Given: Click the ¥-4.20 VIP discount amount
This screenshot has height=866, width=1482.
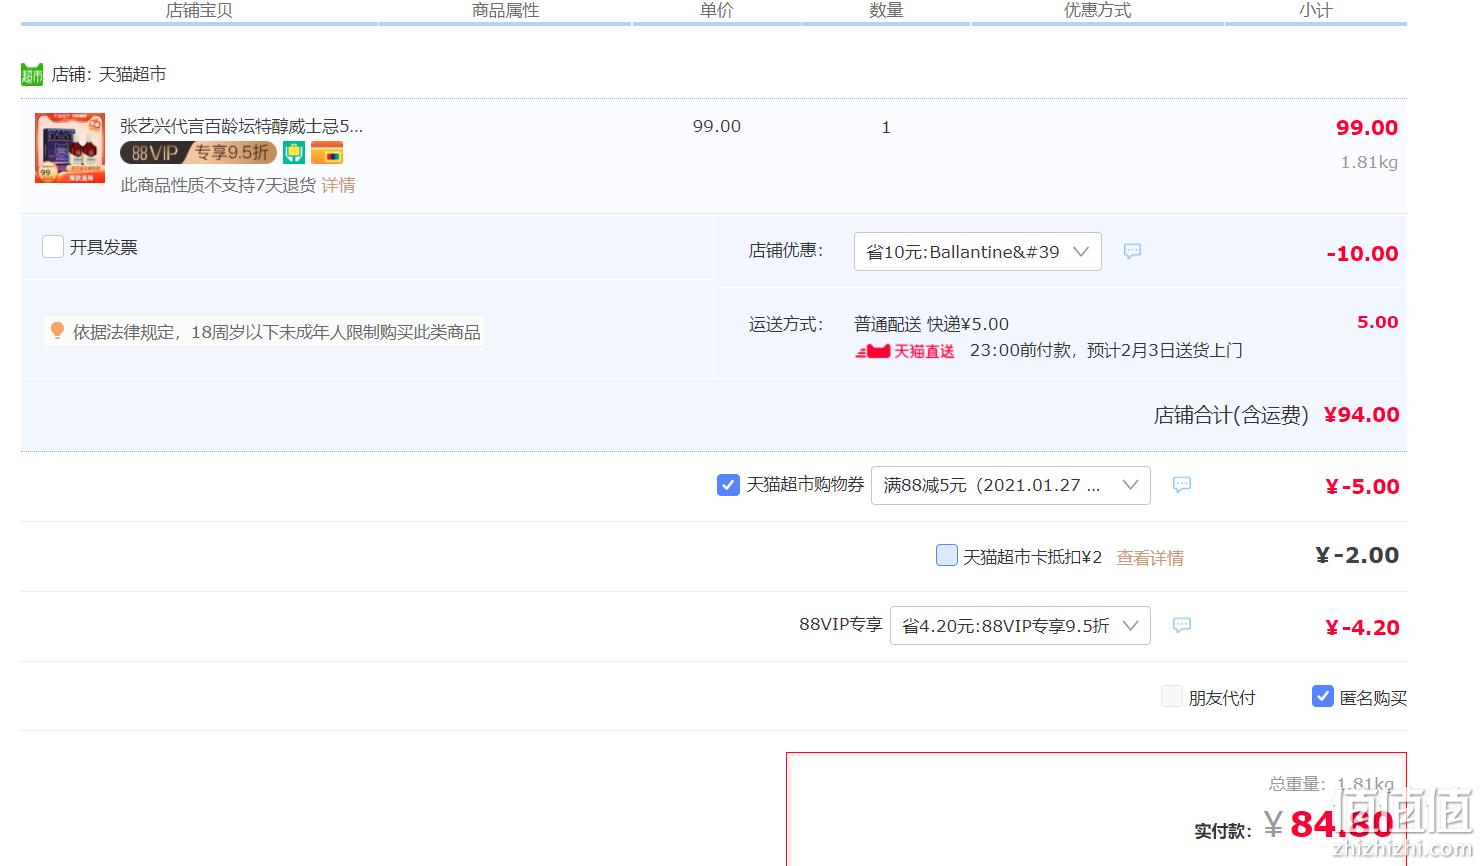Looking at the screenshot, I should pos(1362,627).
